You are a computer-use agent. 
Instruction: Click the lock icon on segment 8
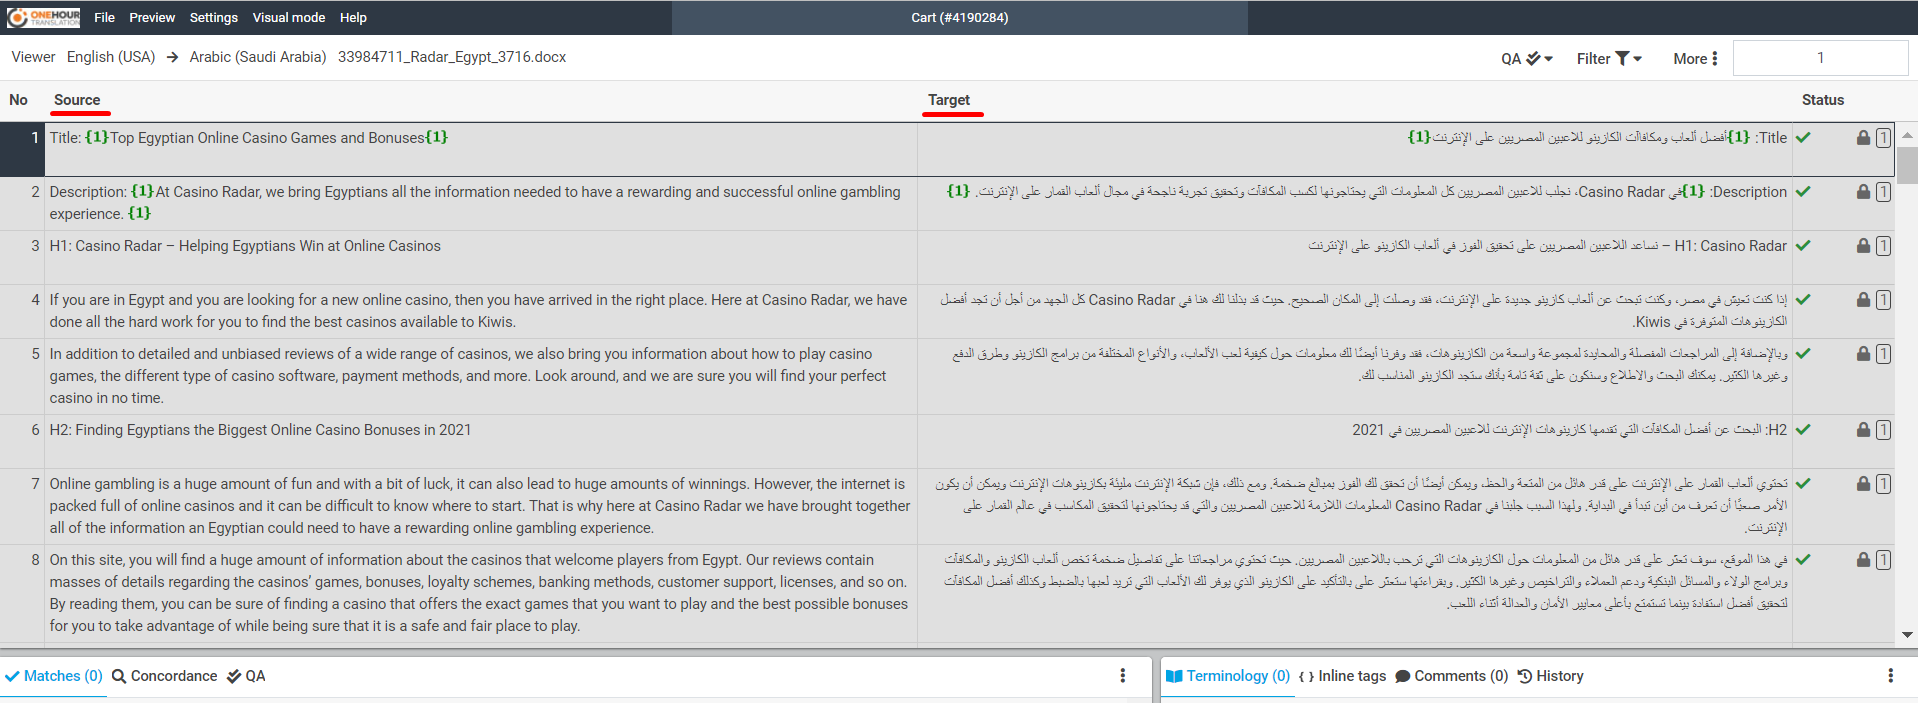(x=1863, y=560)
